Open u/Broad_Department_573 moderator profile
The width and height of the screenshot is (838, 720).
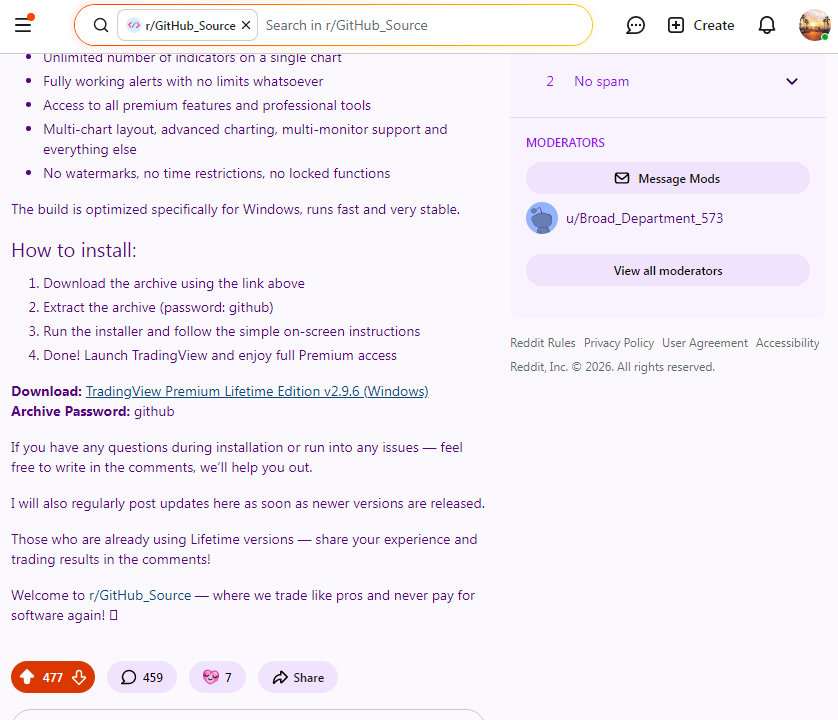tap(644, 218)
